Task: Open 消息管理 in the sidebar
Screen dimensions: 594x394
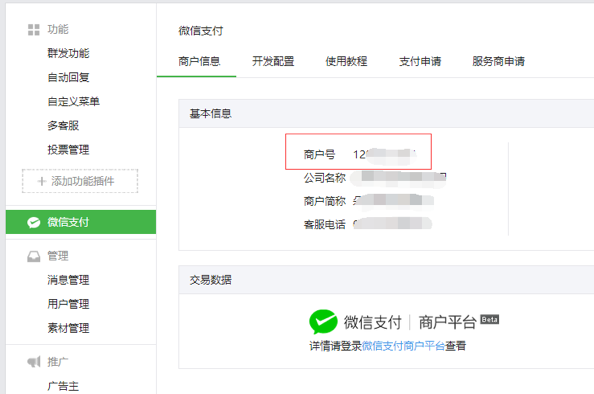Action: (x=69, y=280)
